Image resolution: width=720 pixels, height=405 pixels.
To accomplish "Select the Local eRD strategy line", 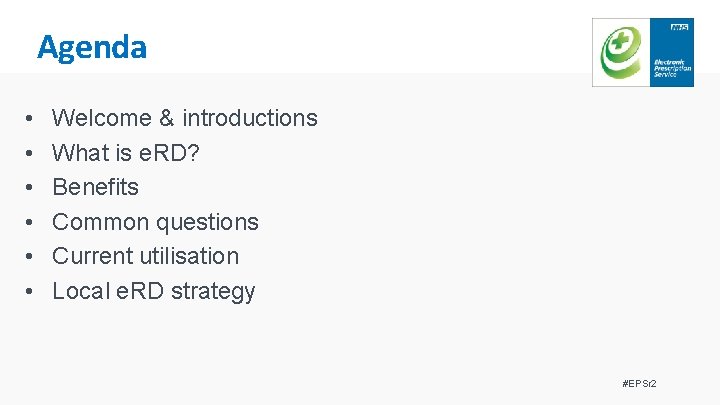I will point(153,291).
